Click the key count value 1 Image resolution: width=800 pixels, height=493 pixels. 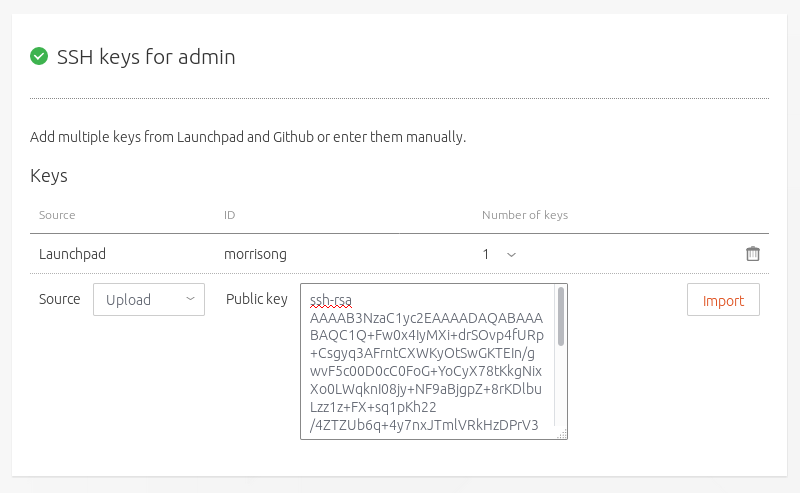(486, 255)
